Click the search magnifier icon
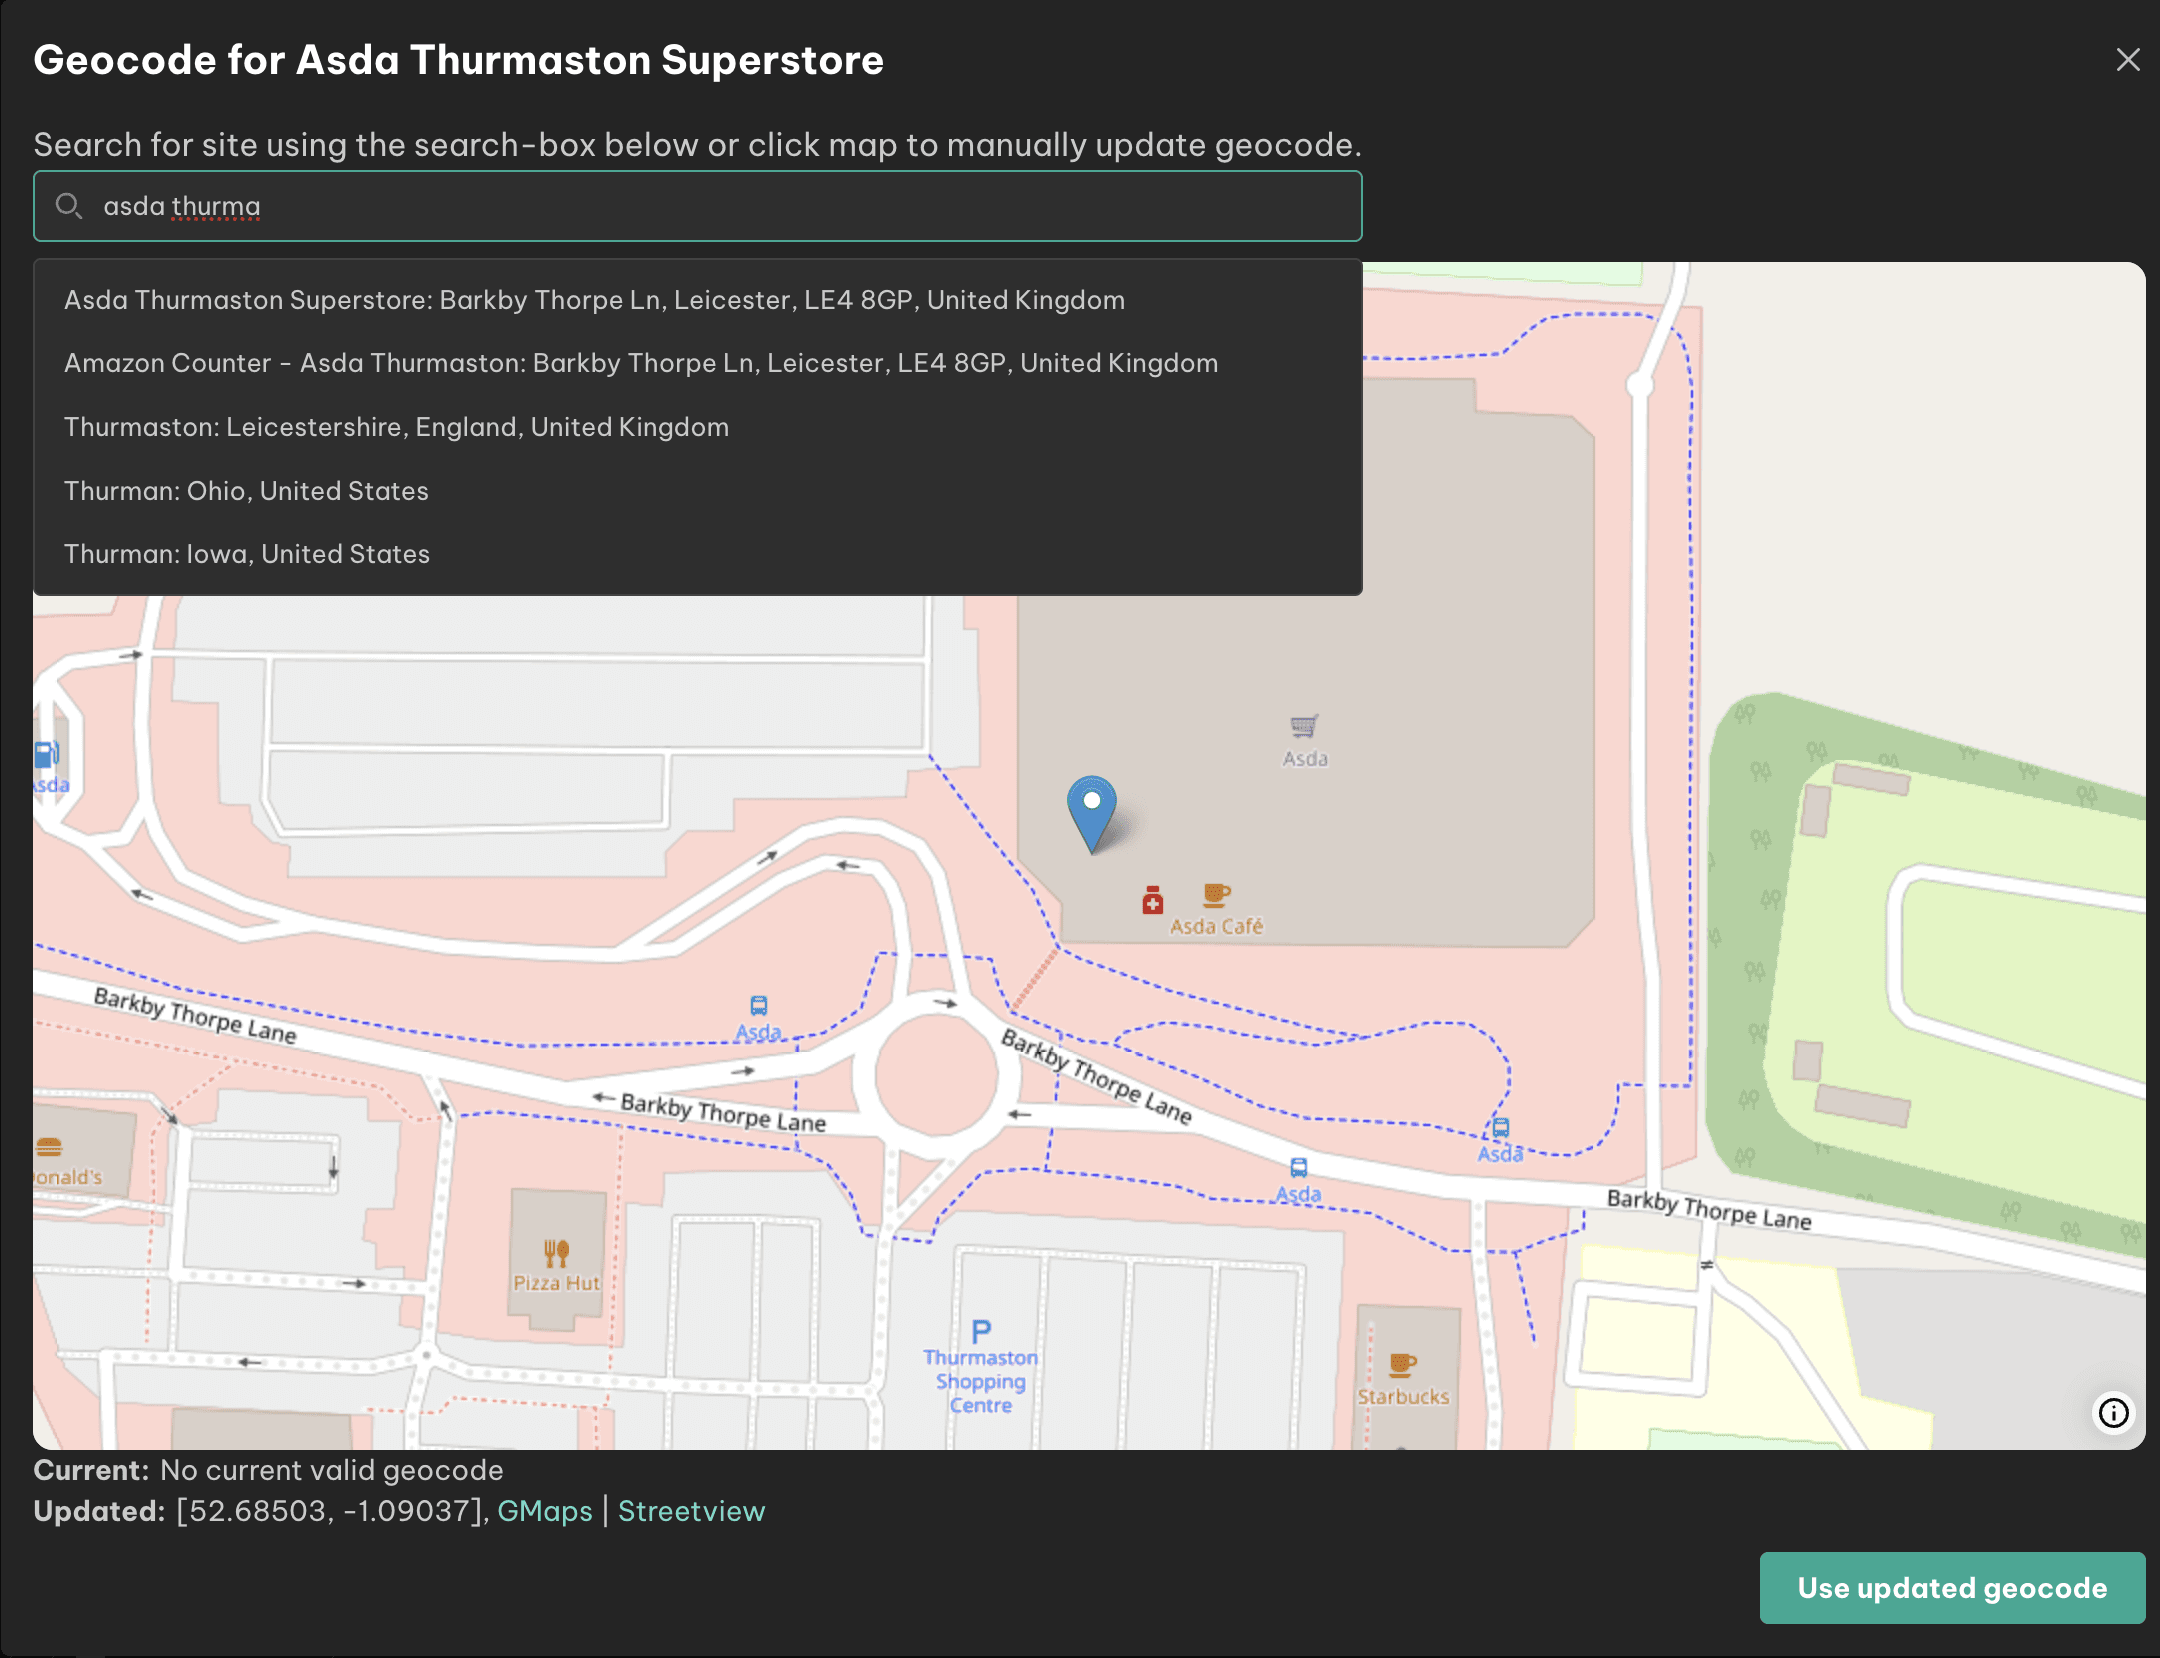The height and width of the screenshot is (1658, 2160). coord(68,206)
